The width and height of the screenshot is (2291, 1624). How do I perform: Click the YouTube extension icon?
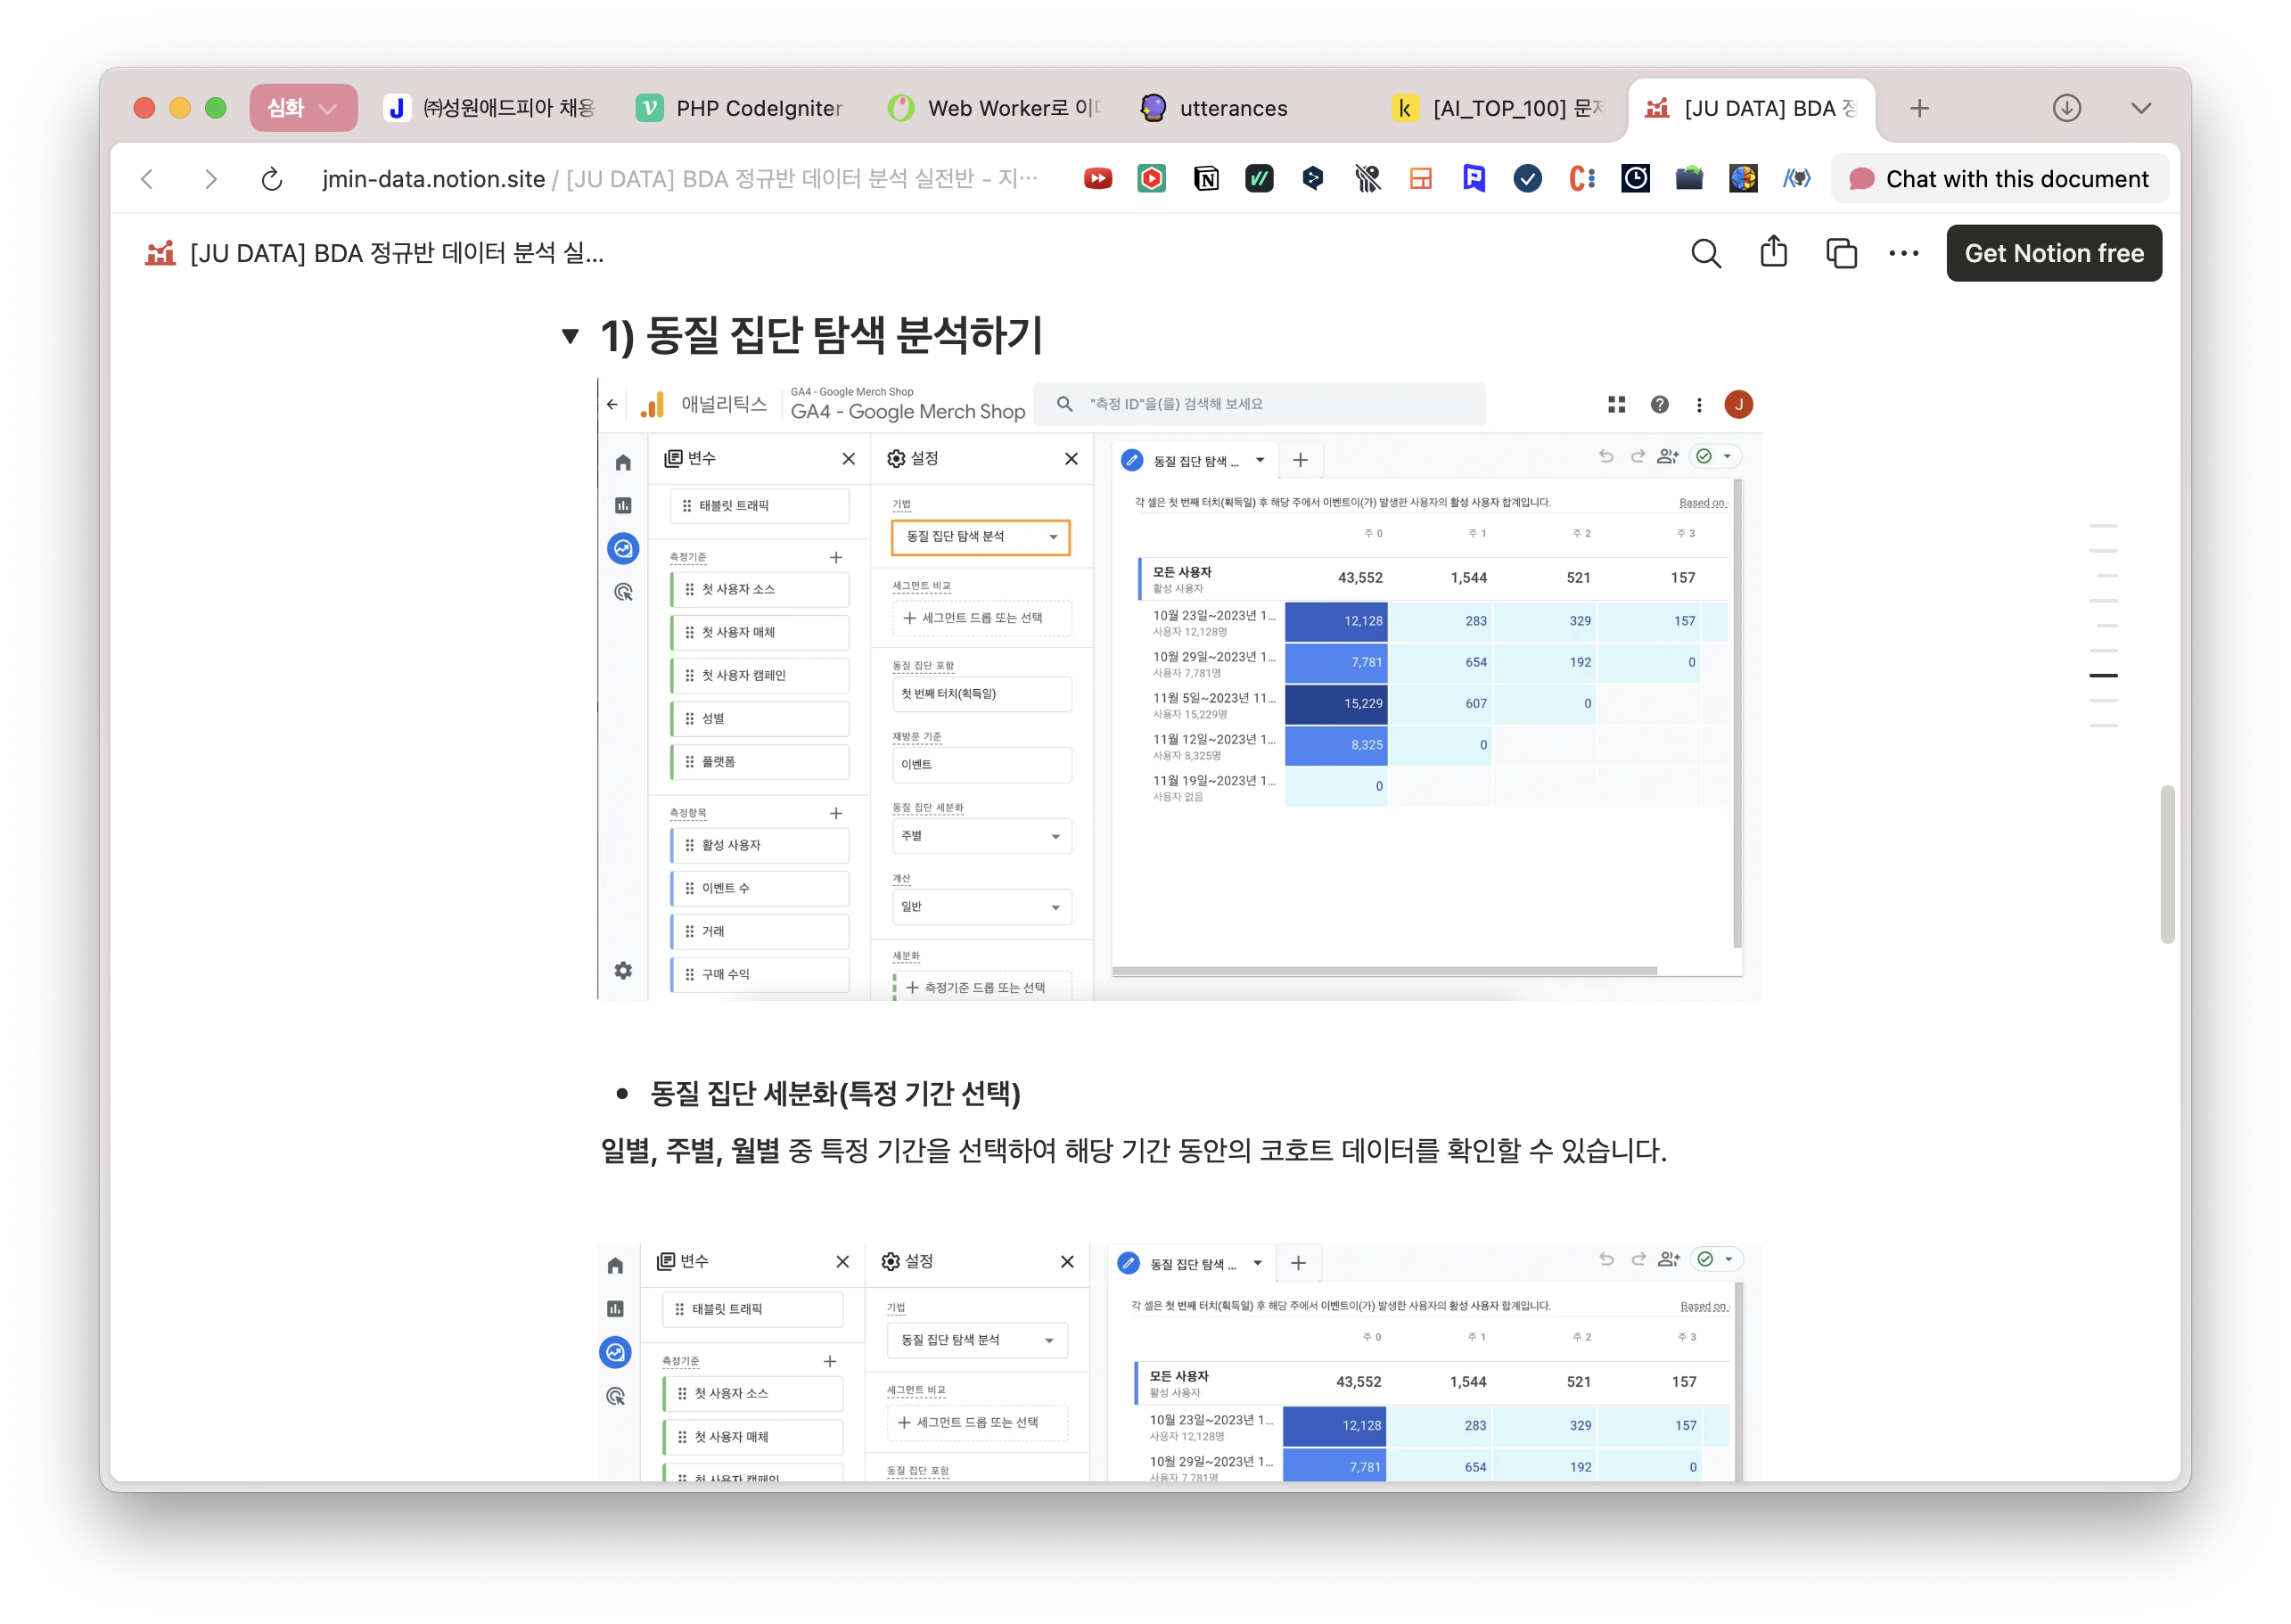tap(1098, 179)
